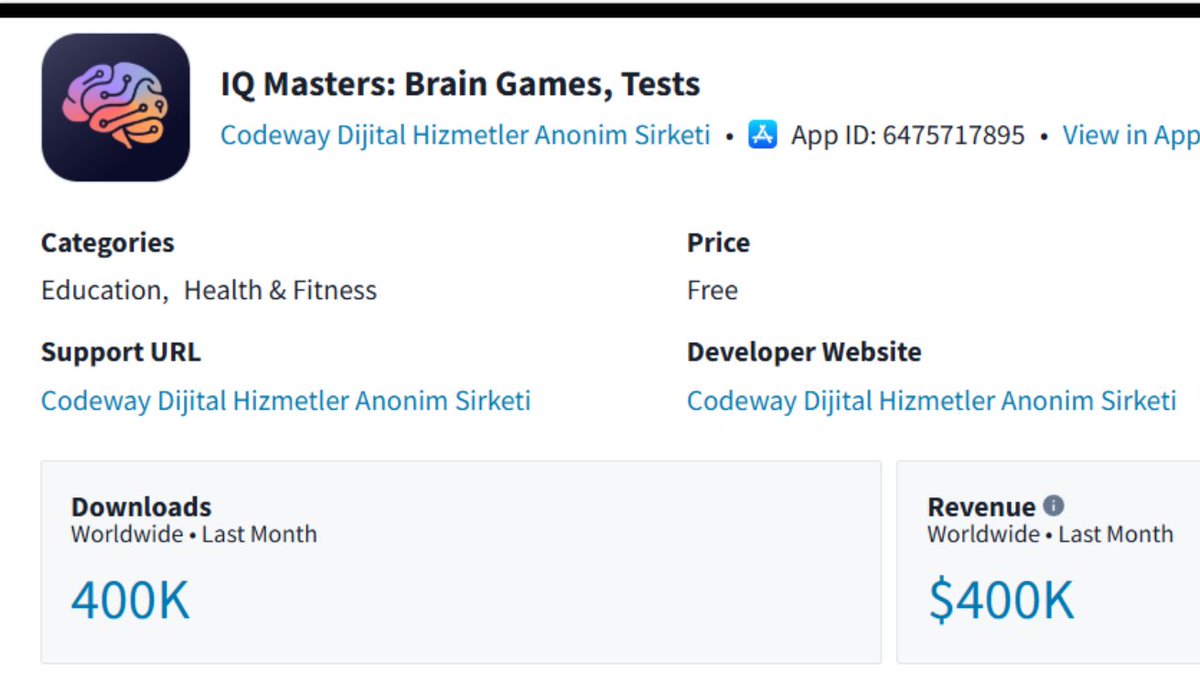The height and width of the screenshot is (673, 1200).
Task: Open the Codeway publisher link under the app title
Action: point(465,135)
